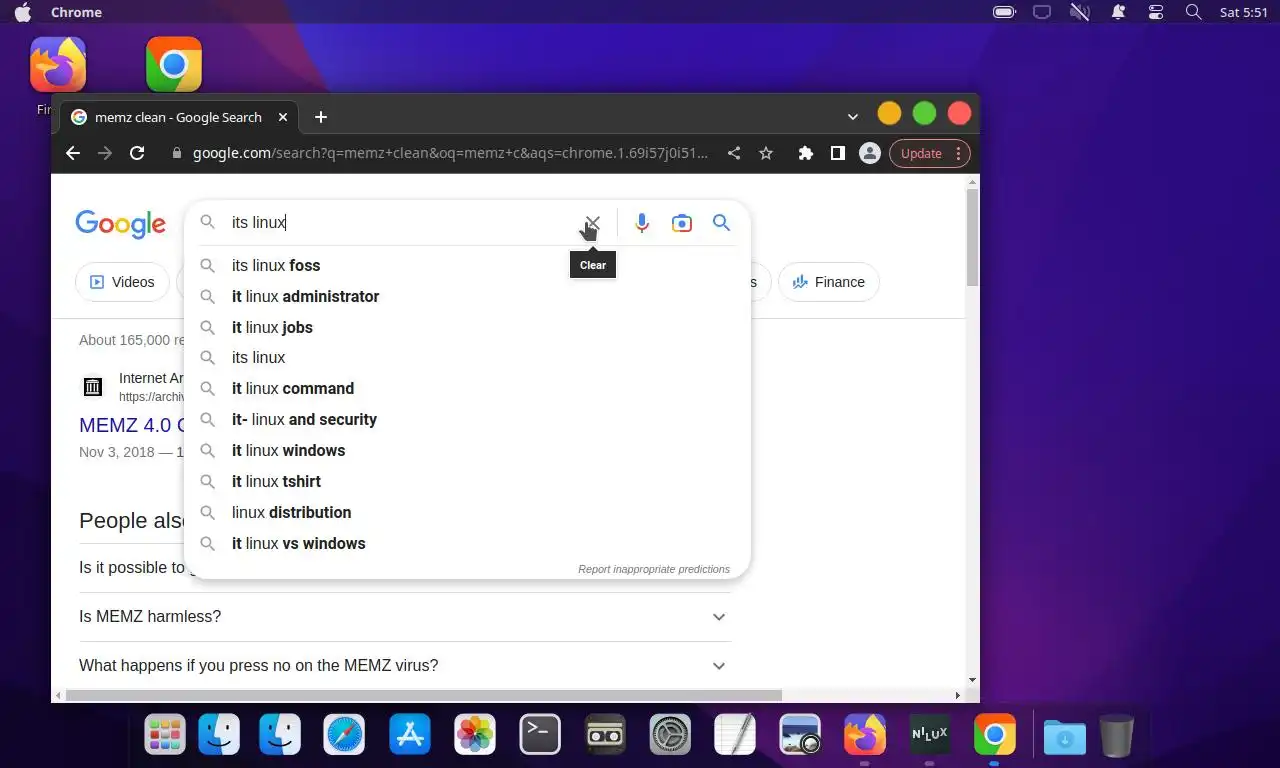Screen dimensions: 1280x768
Task: Open the Trash in the dock
Action: 1117,736
